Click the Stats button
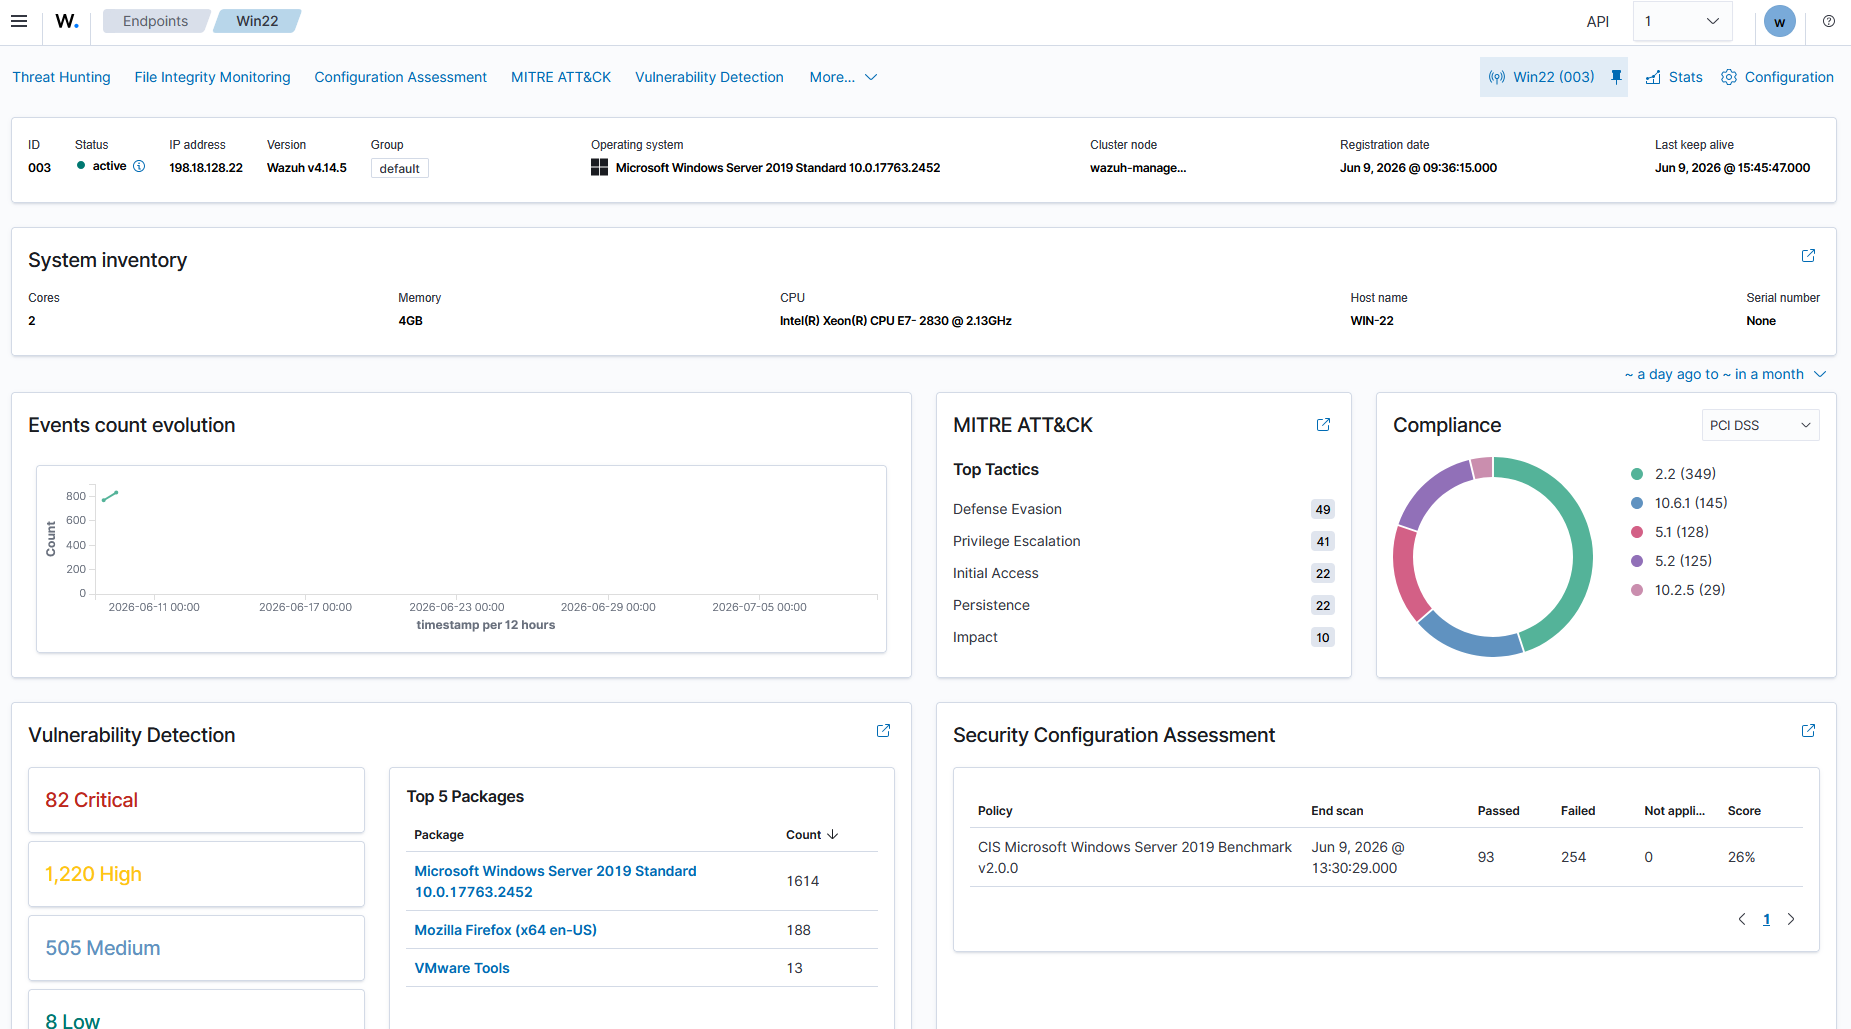 [x=1674, y=77]
